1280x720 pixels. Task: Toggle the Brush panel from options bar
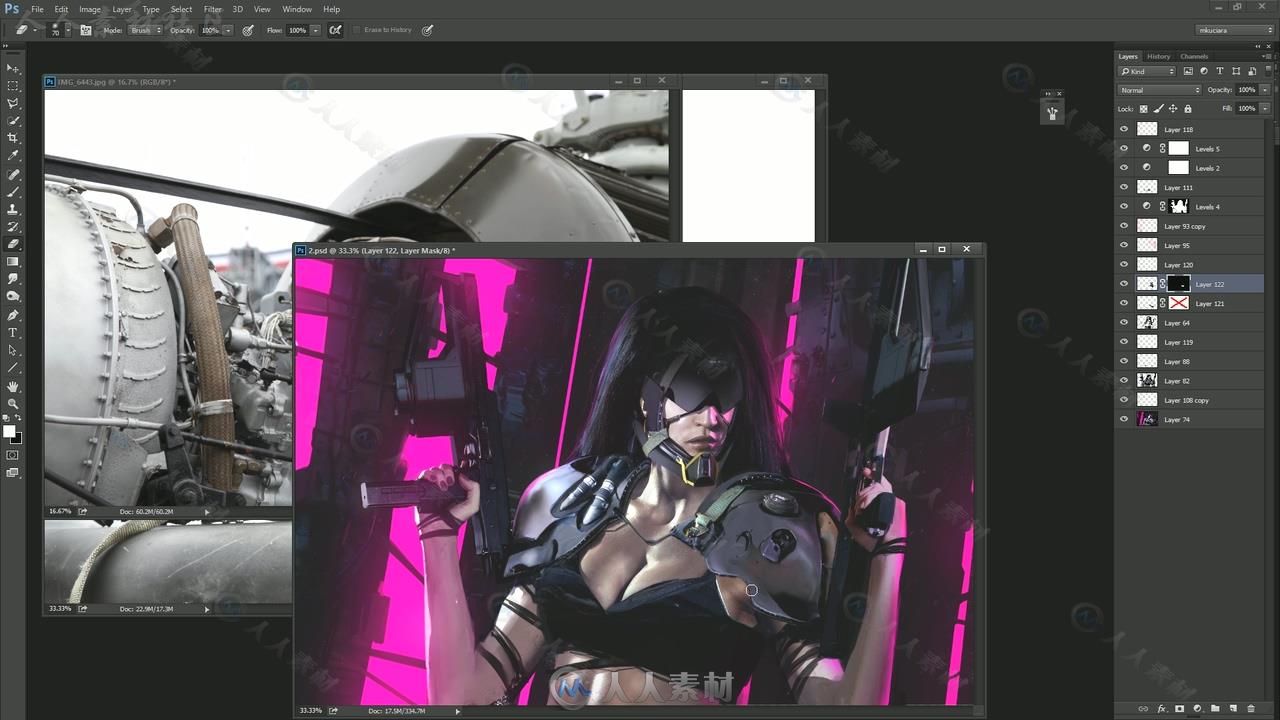86,30
